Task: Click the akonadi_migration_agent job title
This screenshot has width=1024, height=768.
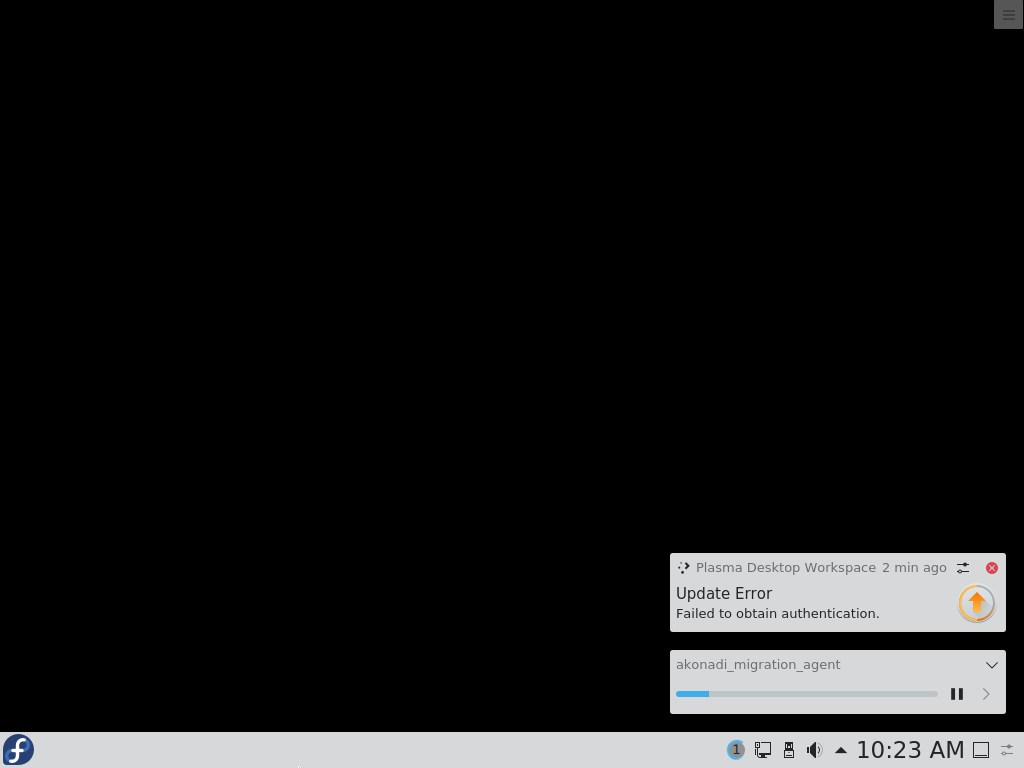Action: point(758,665)
